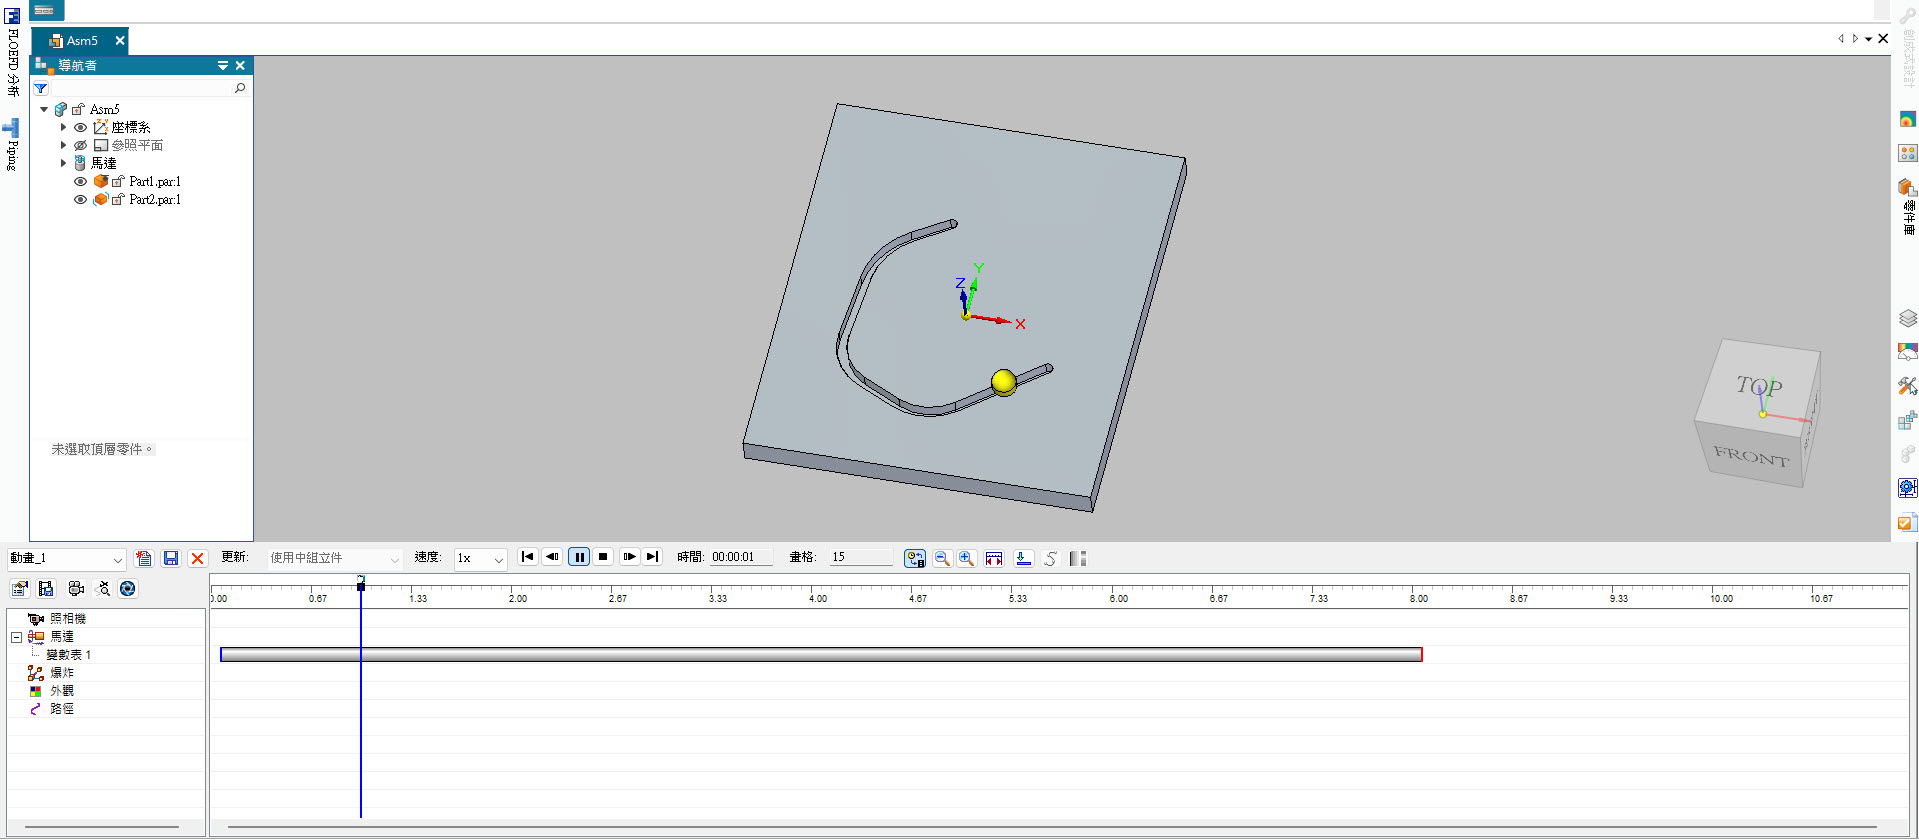Screen dimensions: 1919x840
Task: Click the filter icon in the navigator panel
Action: tap(41, 89)
